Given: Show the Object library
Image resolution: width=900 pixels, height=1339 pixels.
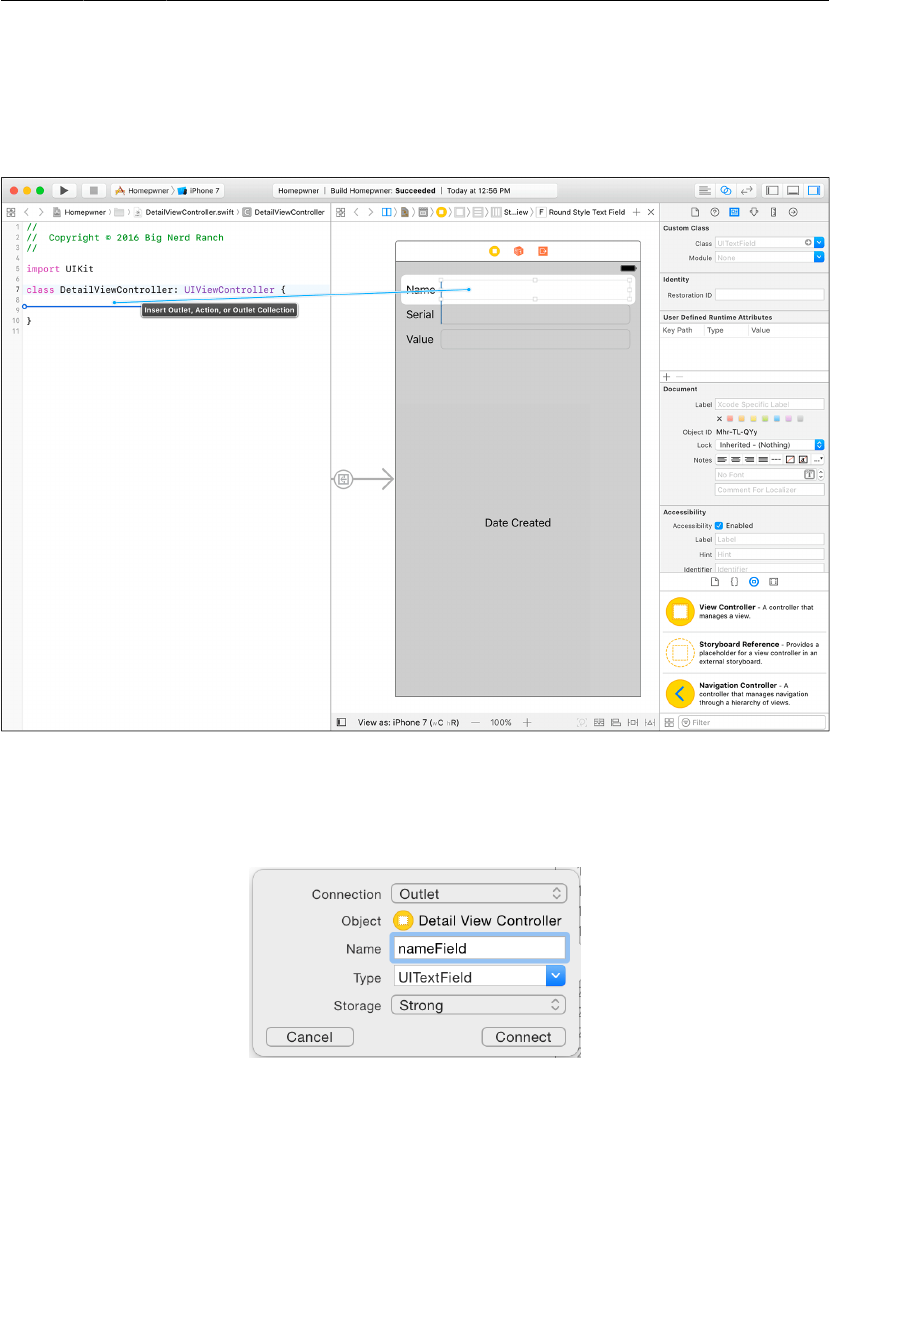Looking at the screenshot, I should point(754,581).
